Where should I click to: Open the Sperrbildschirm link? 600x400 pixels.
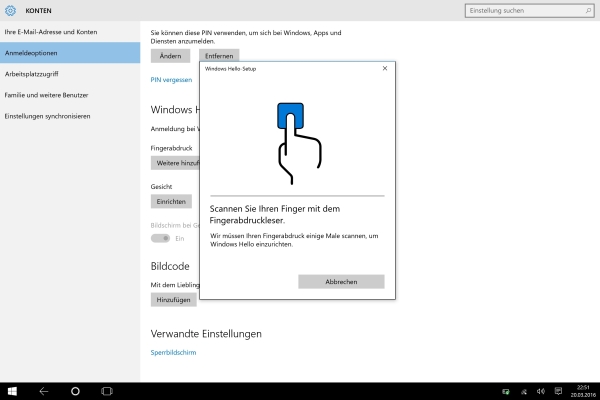[173, 353]
